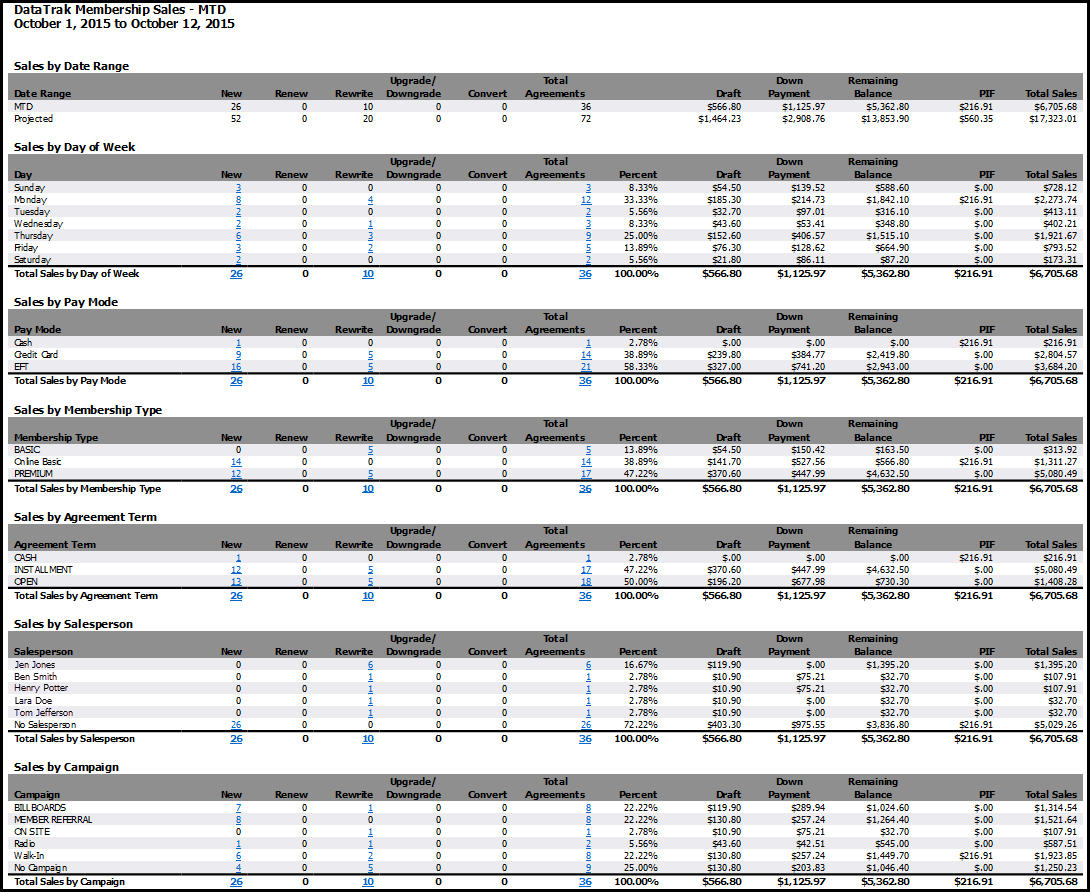The height and width of the screenshot is (892, 1090).
Task: Click Total Sales by Campaign Rewrite total
Action: (368, 882)
